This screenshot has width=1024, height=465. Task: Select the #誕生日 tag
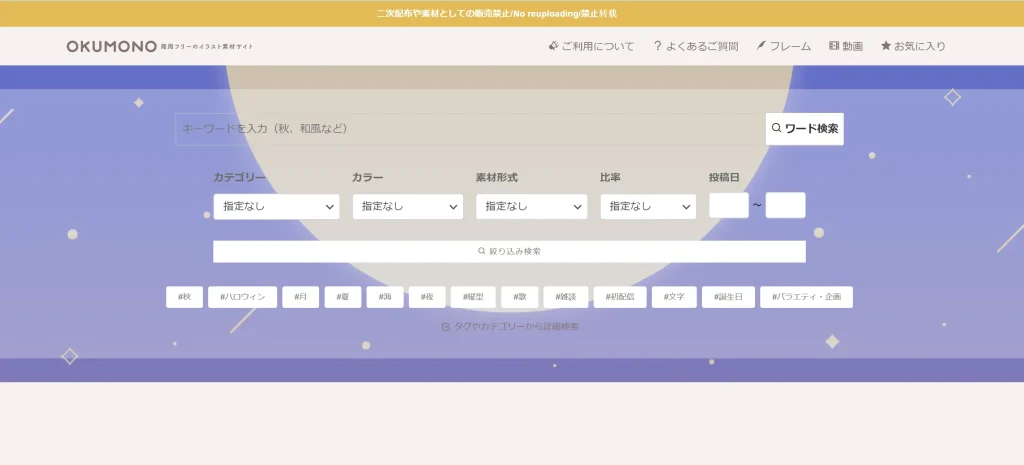click(728, 297)
